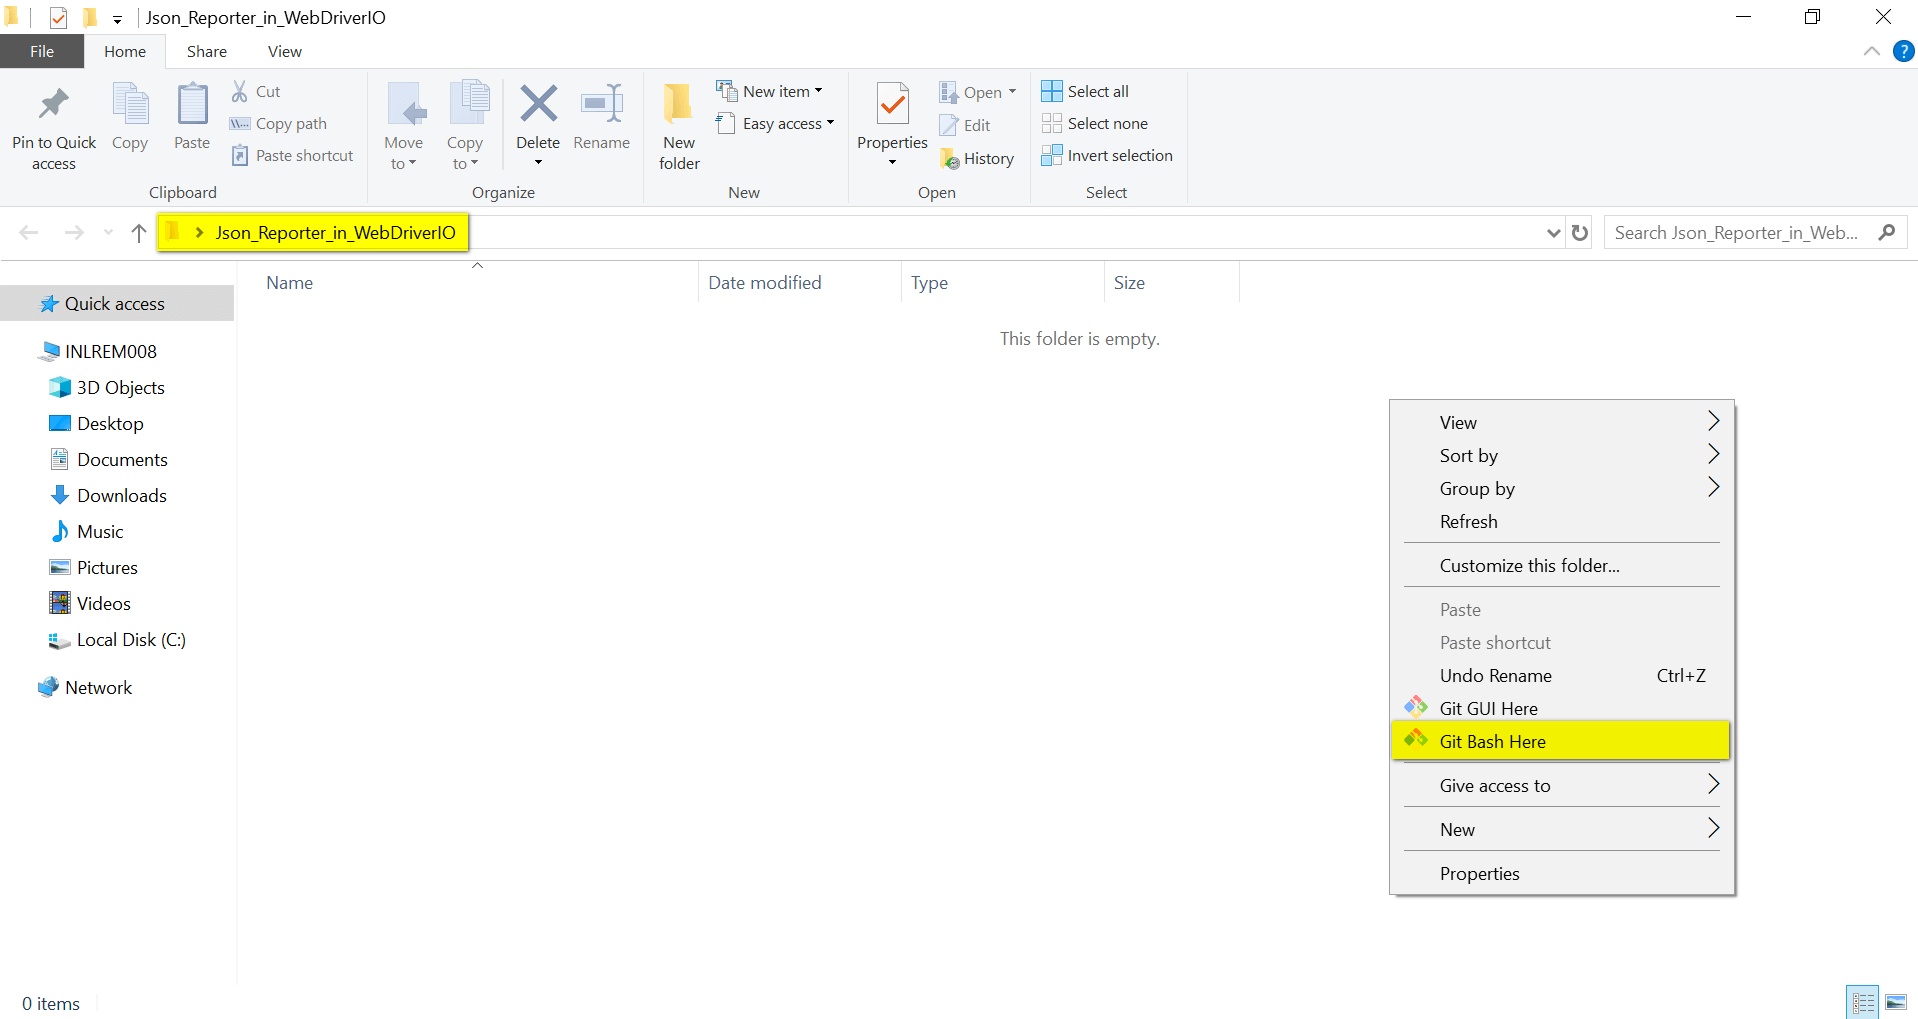The image size is (1918, 1019).
Task: Choose Properties in context menu
Action: [x=1561, y=874]
